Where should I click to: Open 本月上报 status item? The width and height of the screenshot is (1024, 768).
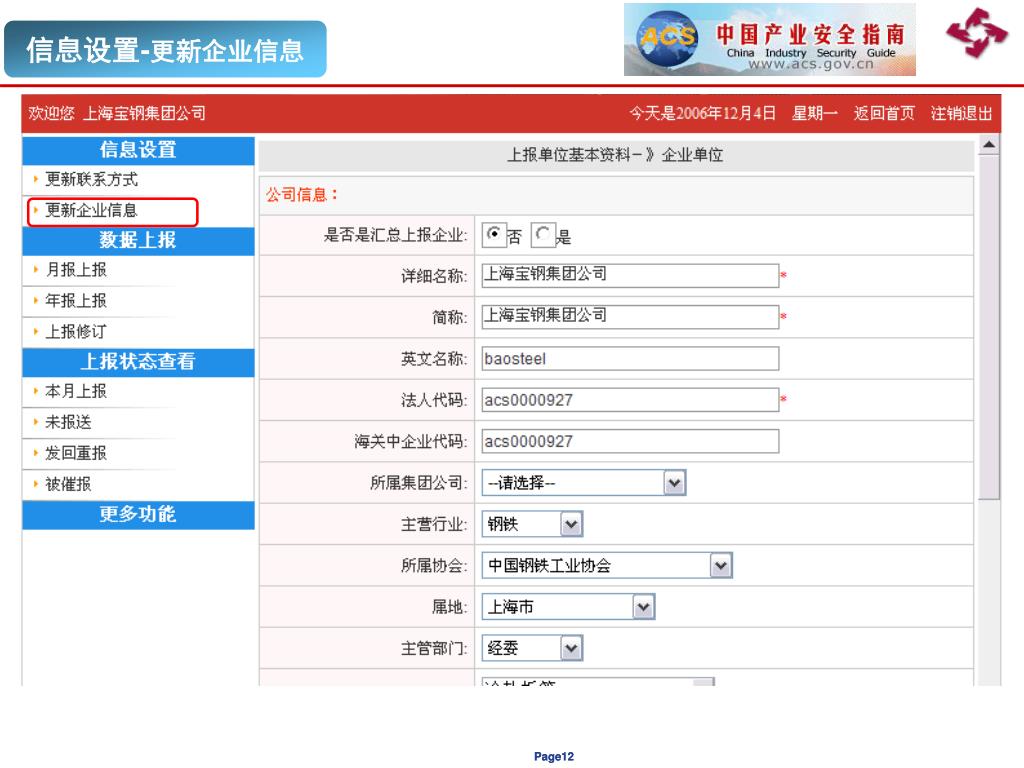[x=76, y=391]
